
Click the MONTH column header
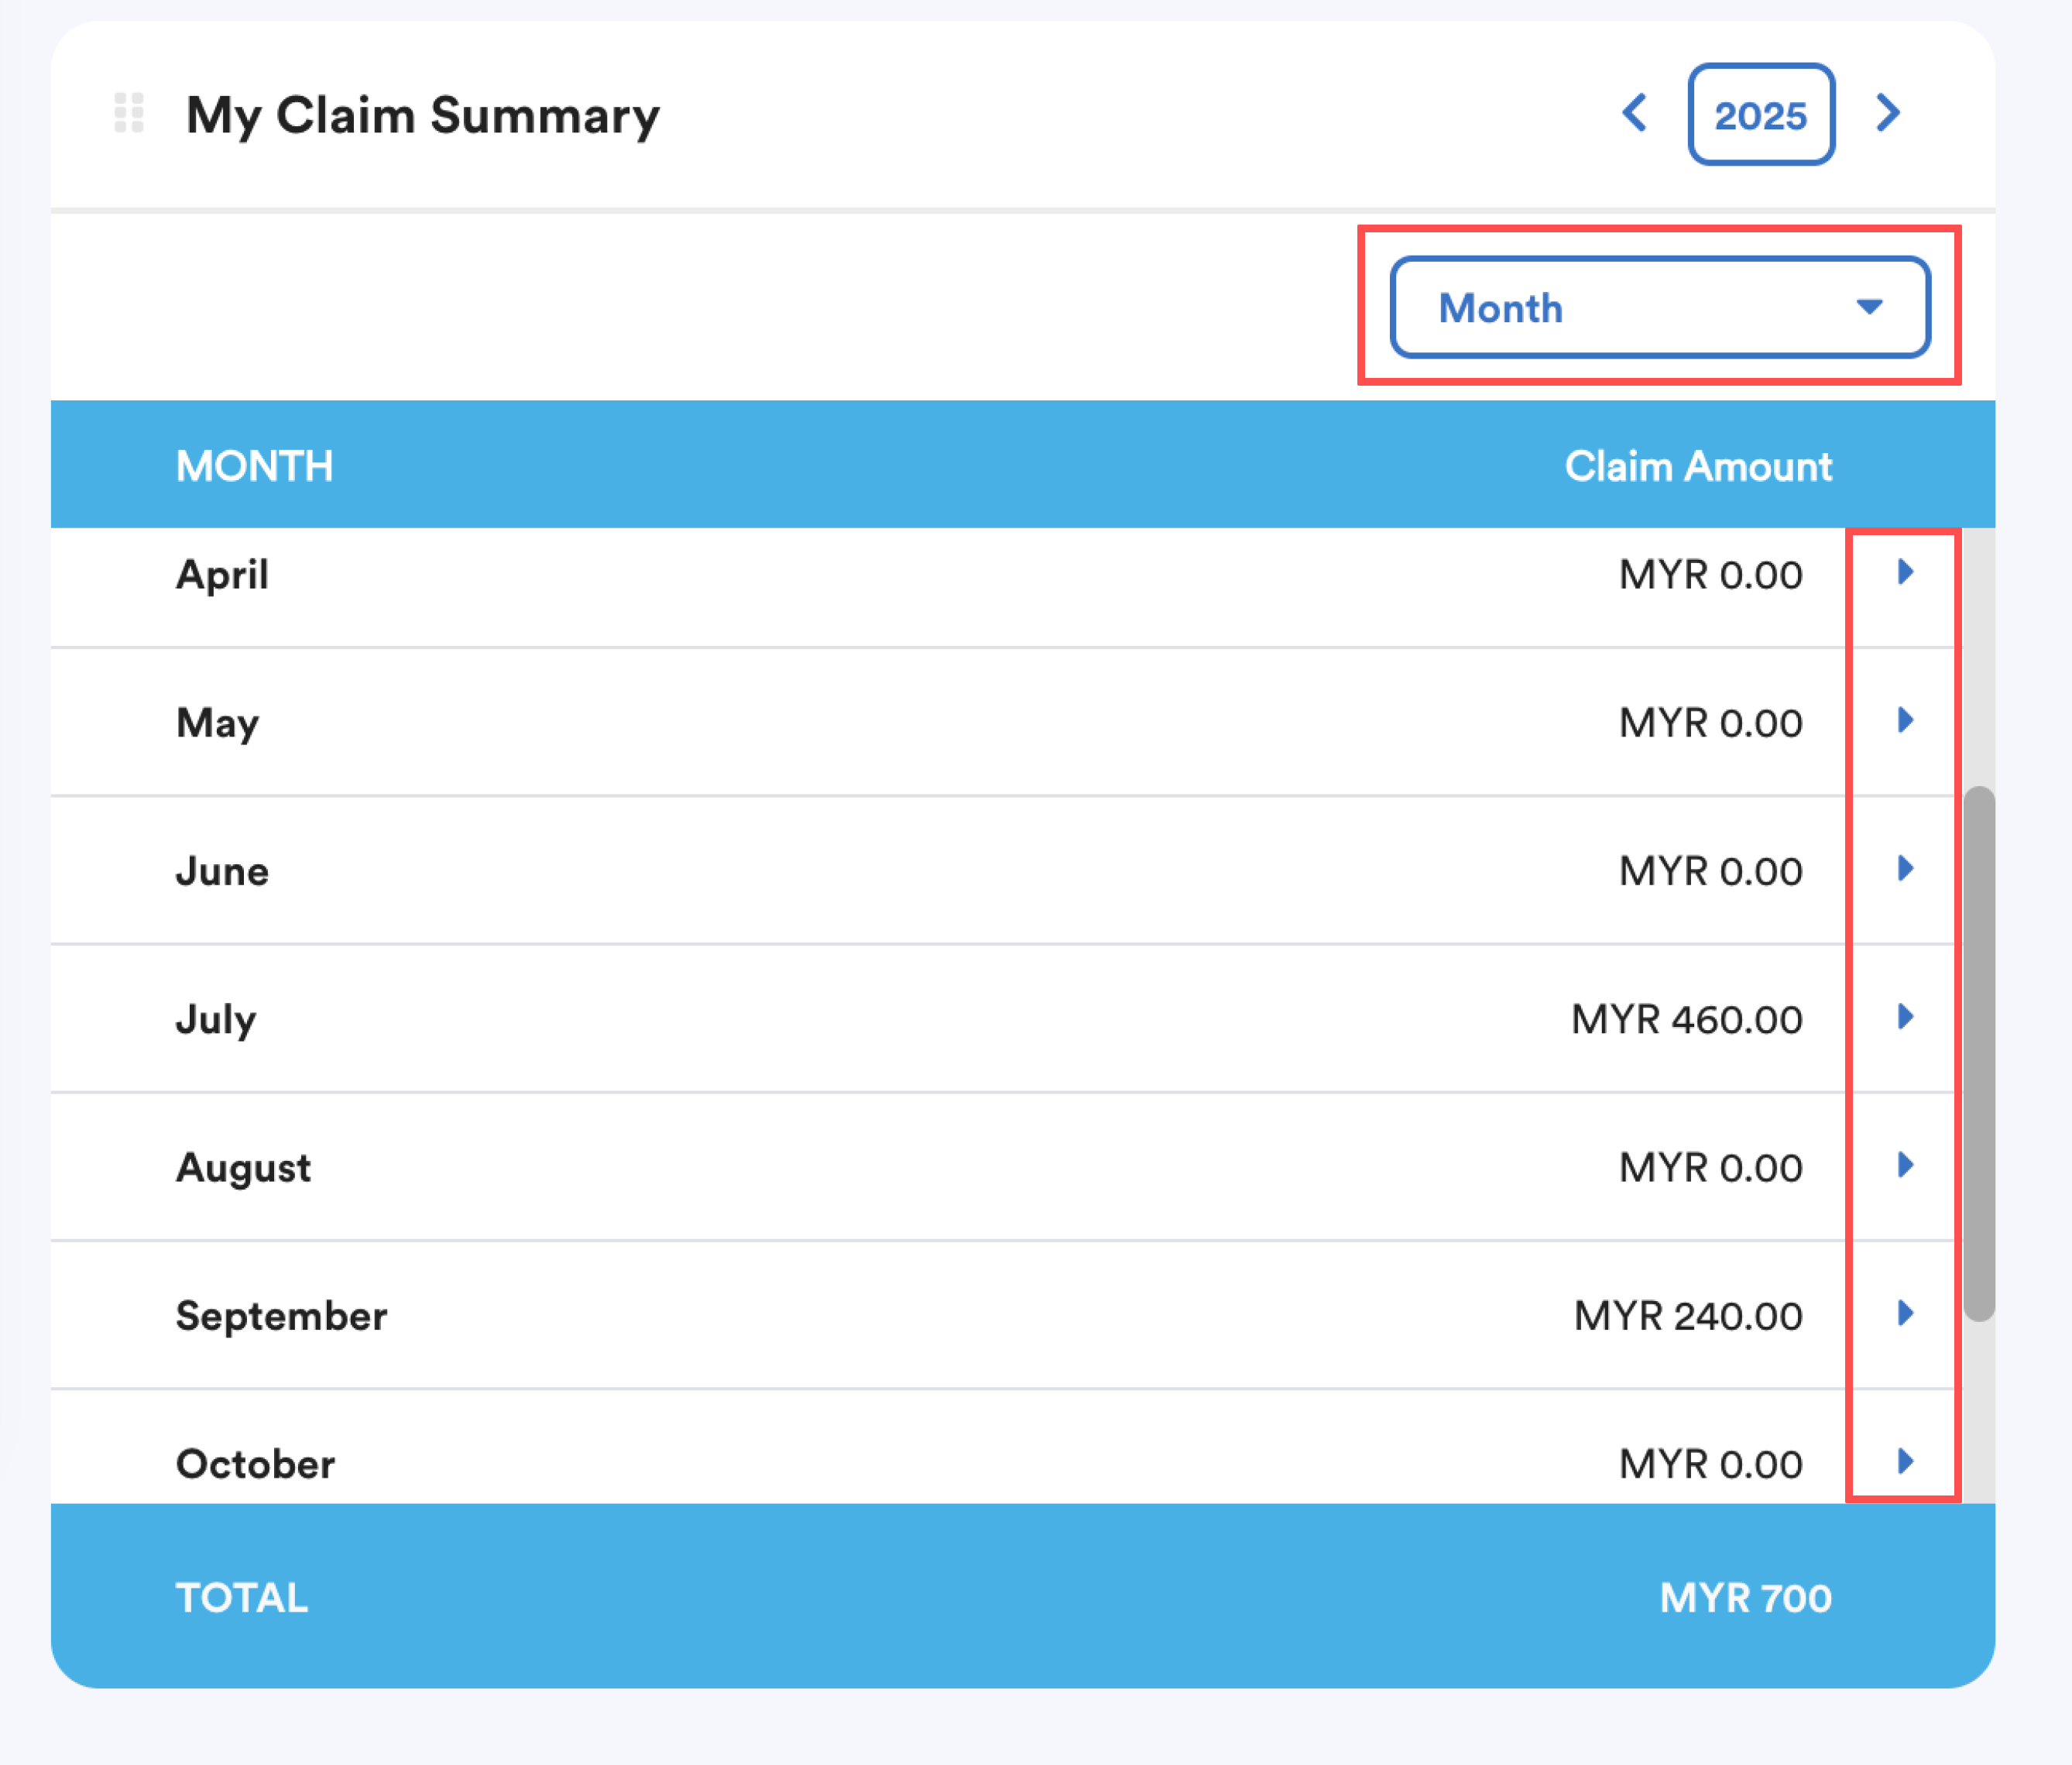point(254,466)
